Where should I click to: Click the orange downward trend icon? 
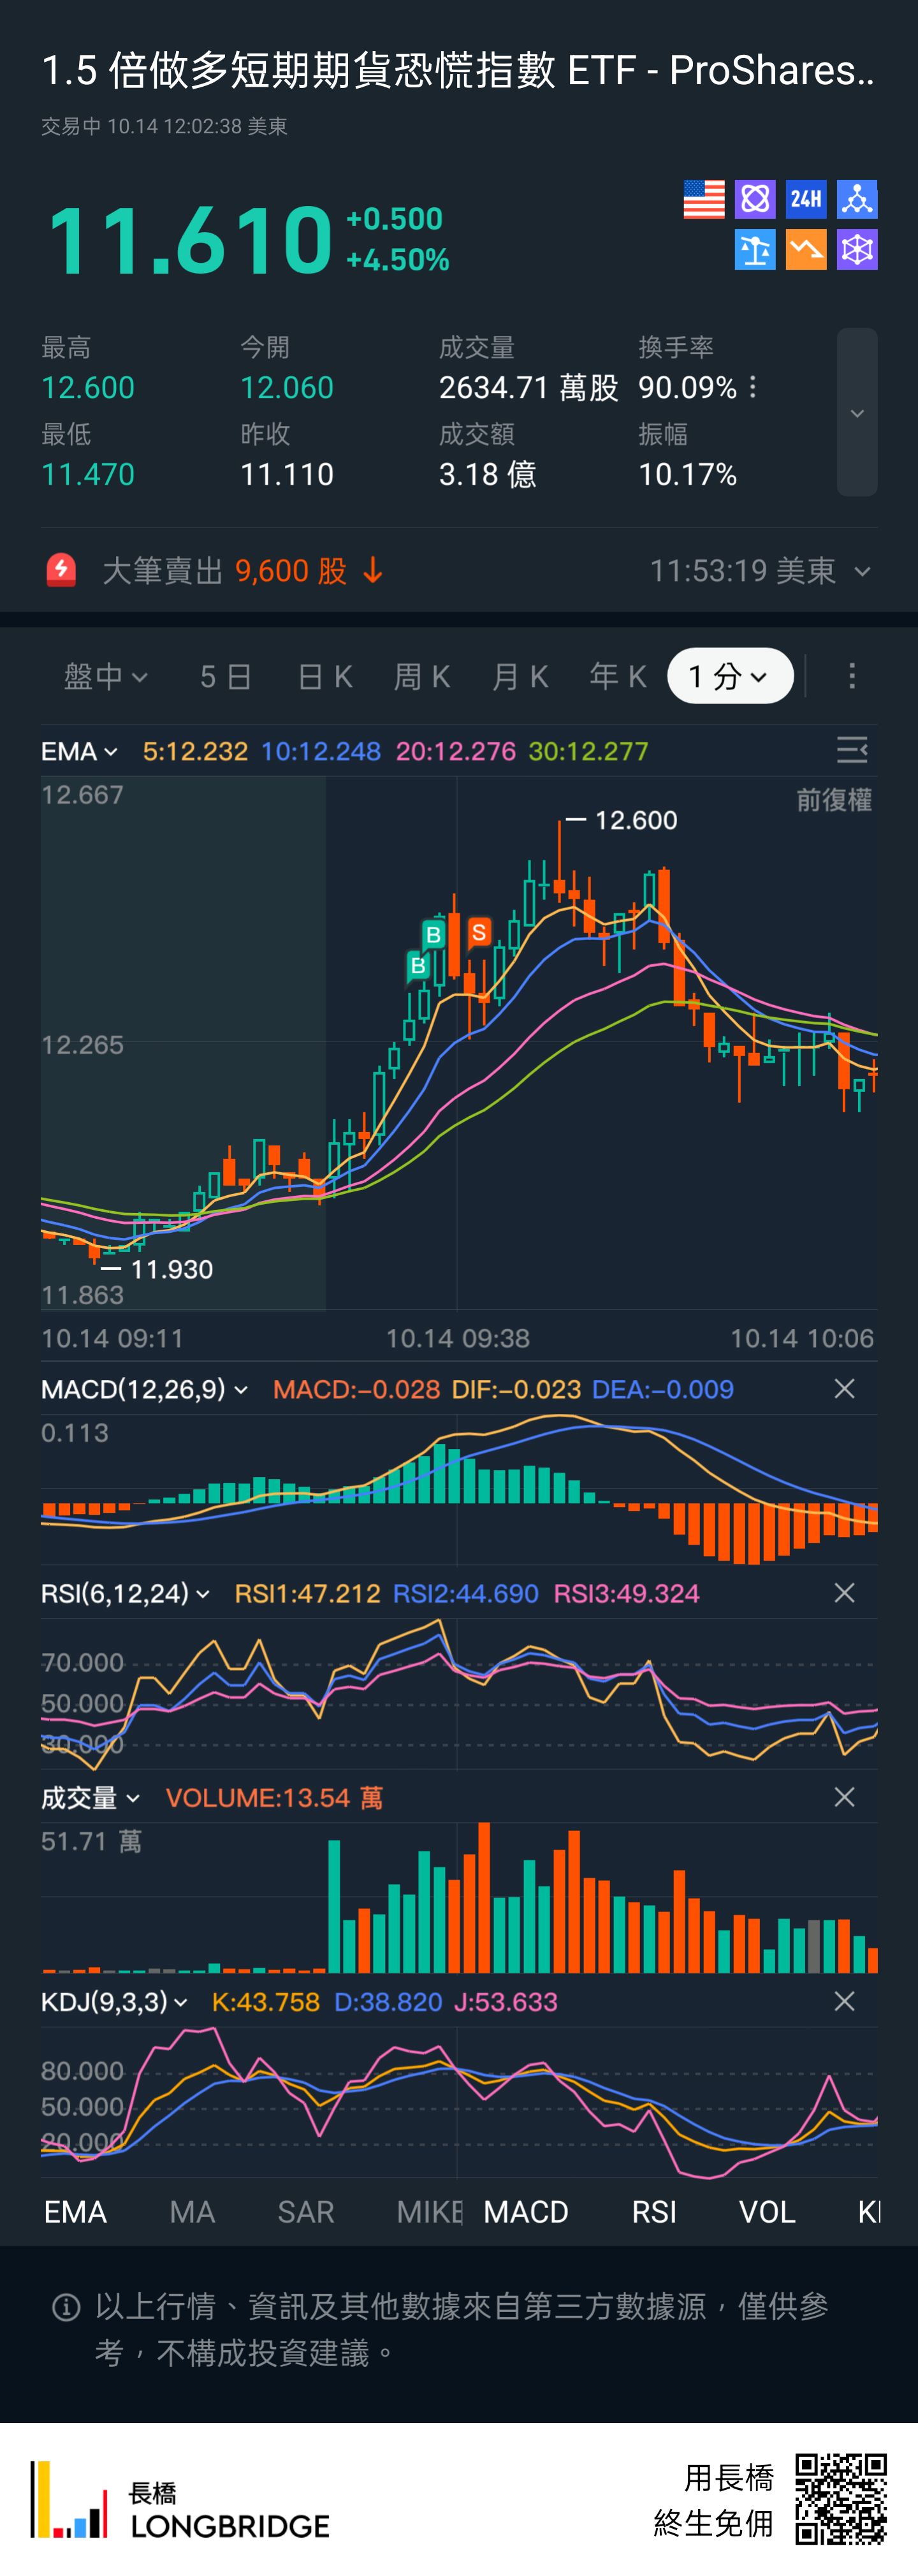click(806, 250)
